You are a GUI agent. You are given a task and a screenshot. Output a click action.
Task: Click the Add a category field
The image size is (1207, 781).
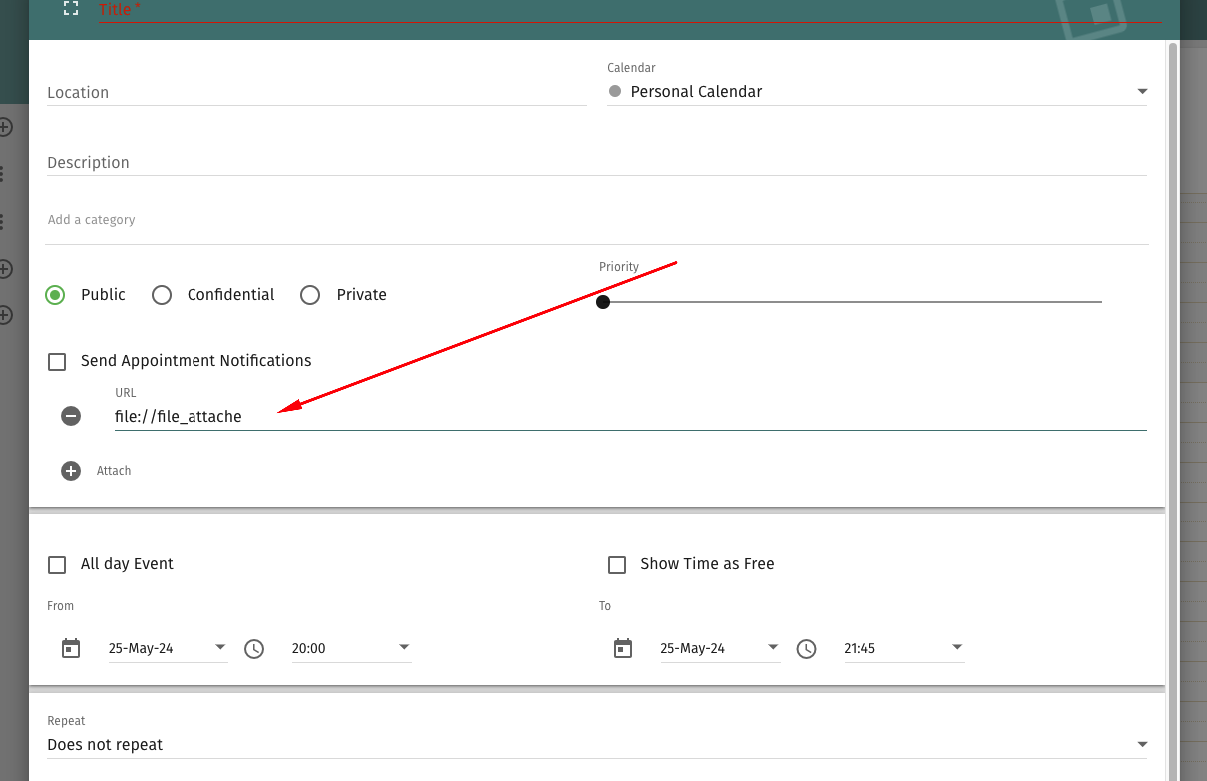(596, 220)
